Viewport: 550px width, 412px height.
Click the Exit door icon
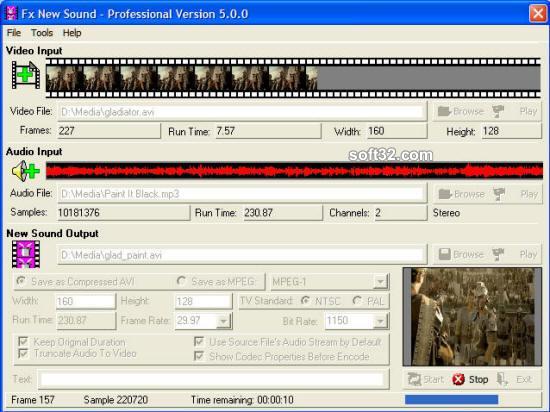[502, 379]
